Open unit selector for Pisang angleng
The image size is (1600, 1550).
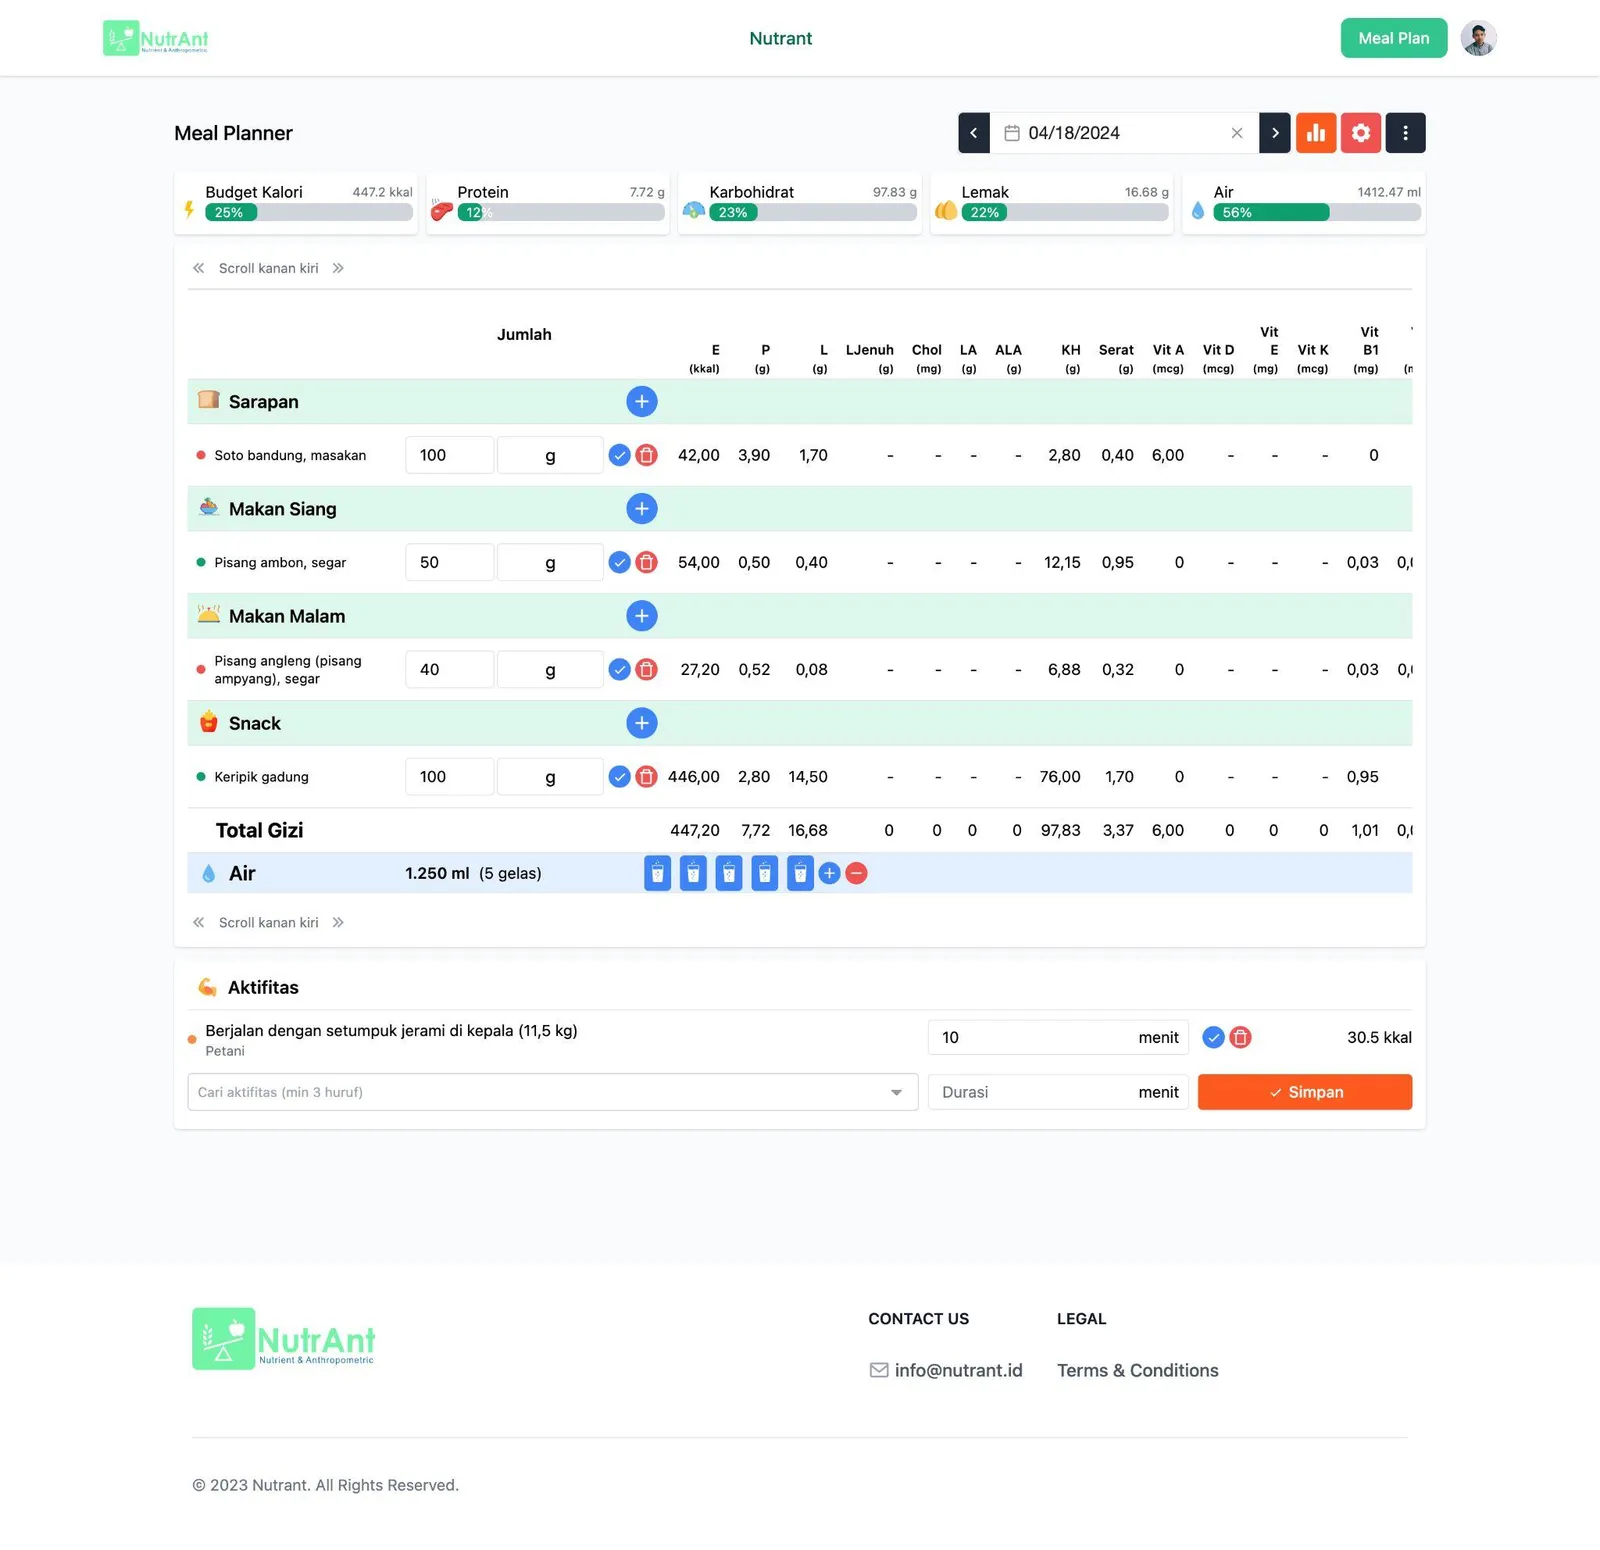tap(550, 669)
